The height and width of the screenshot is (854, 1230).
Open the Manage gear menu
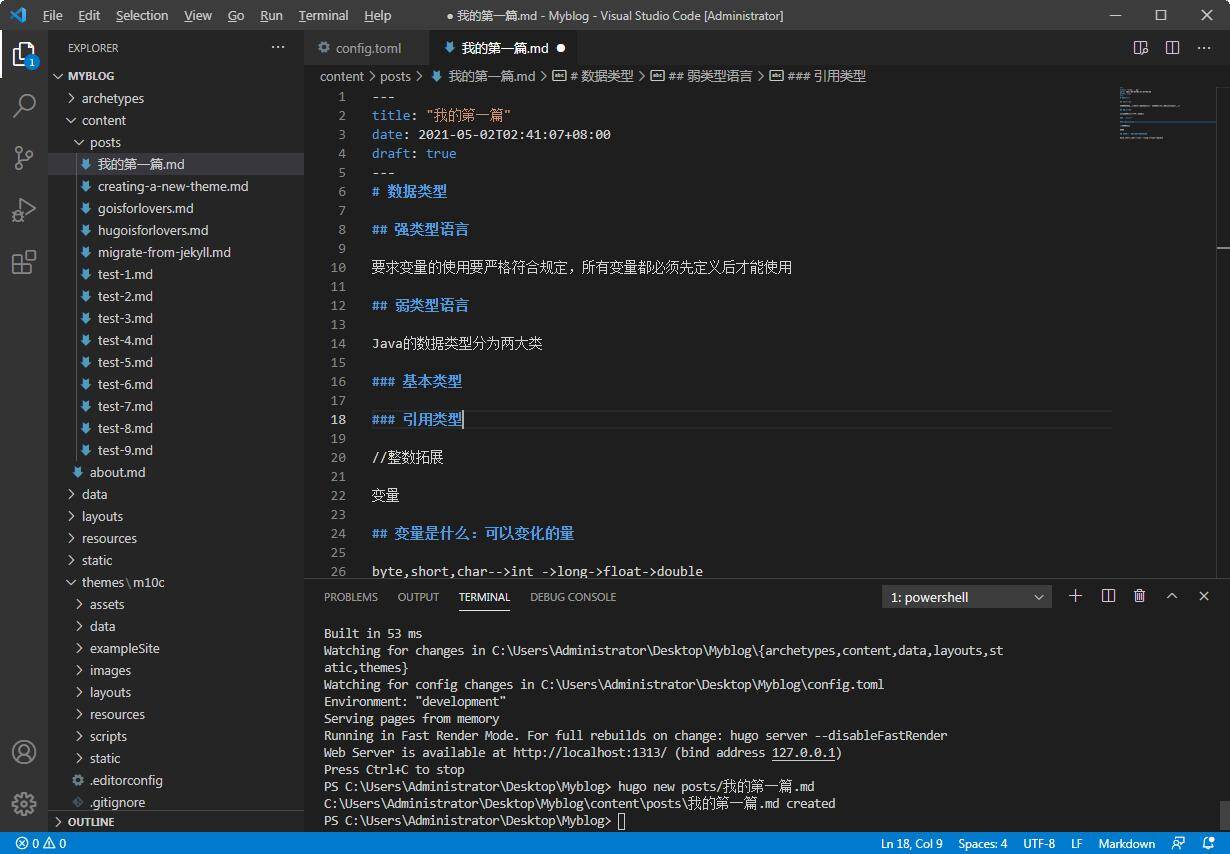tap(24, 803)
